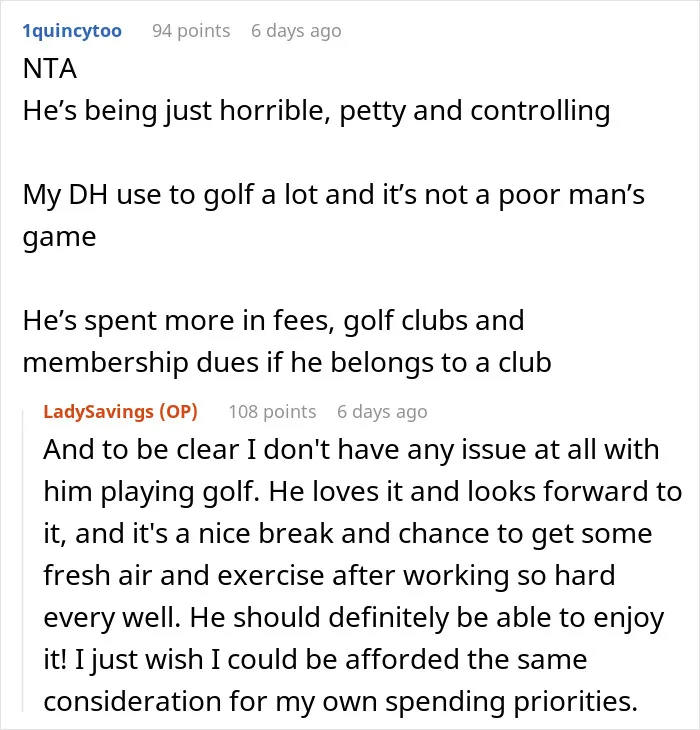The width and height of the screenshot is (700, 730).
Task: Click the "NTA" verdict text
Action: tap(50, 69)
